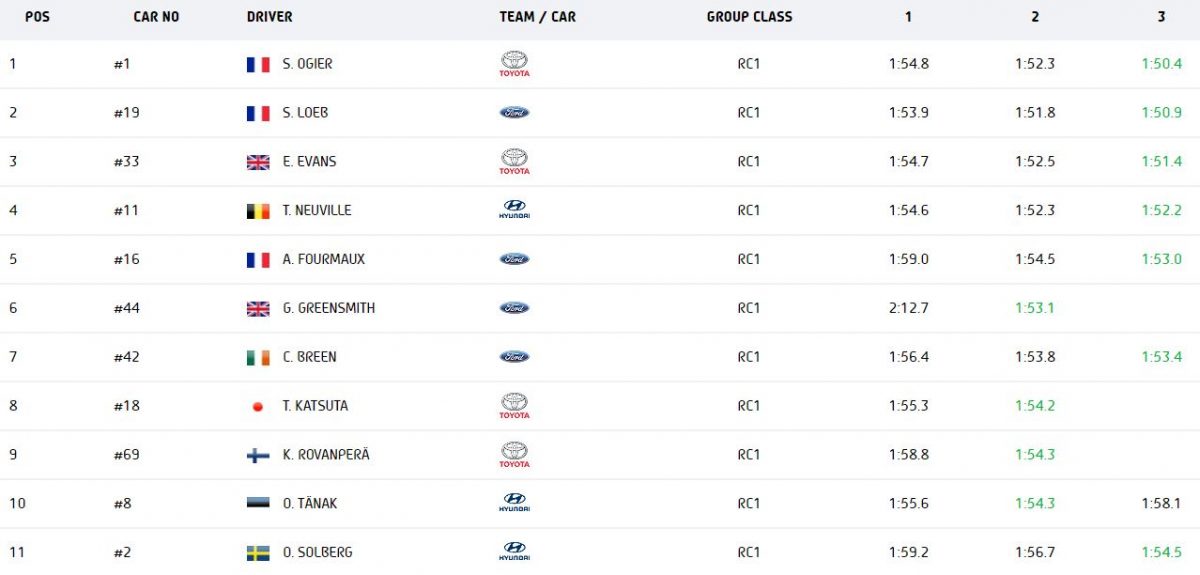The height and width of the screenshot is (575, 1200).
Task: Click Toyota logo in S. Ogier row
Action: click(514, 64)
